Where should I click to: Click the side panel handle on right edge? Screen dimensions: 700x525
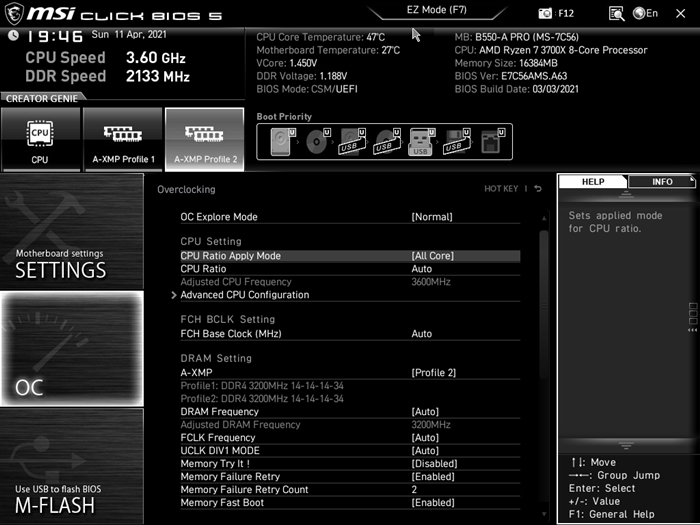692,317
